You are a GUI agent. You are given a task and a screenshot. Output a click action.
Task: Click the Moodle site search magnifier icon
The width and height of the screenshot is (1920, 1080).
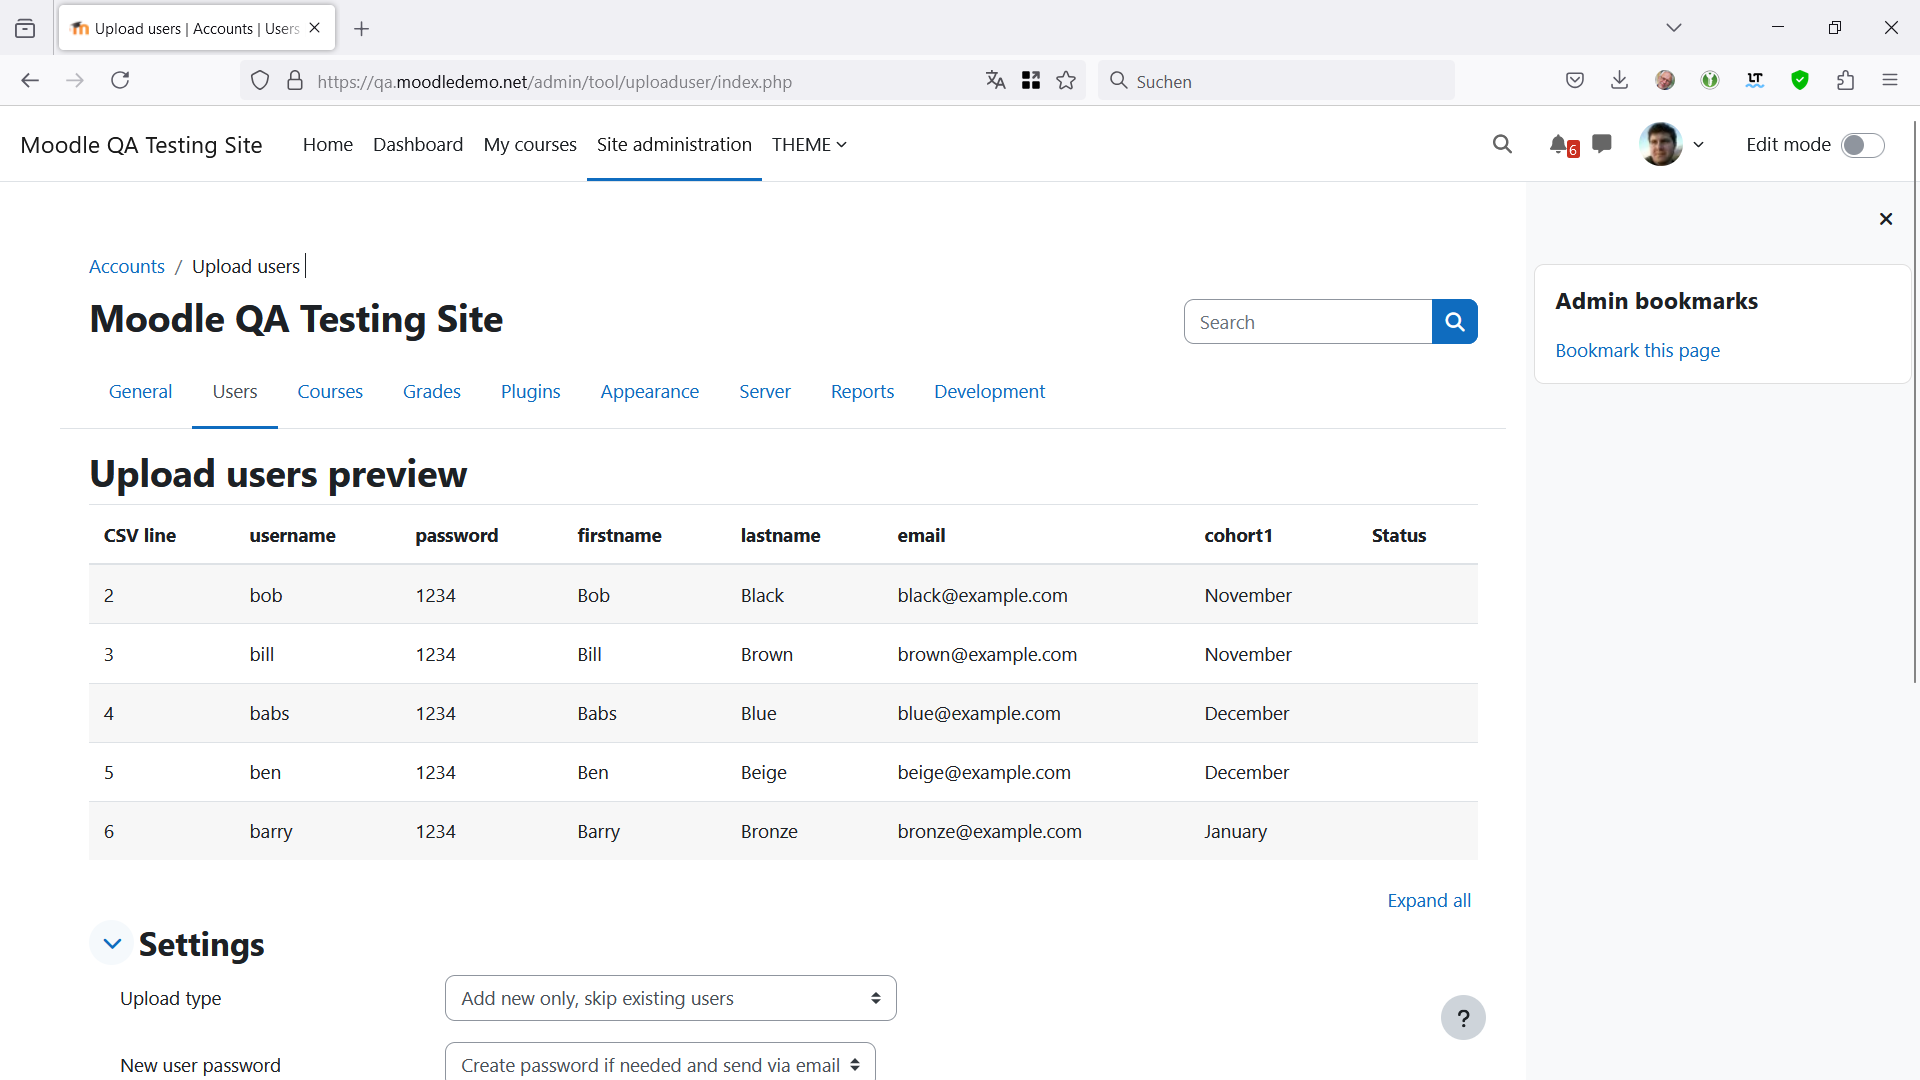(x=1502, y=144)
